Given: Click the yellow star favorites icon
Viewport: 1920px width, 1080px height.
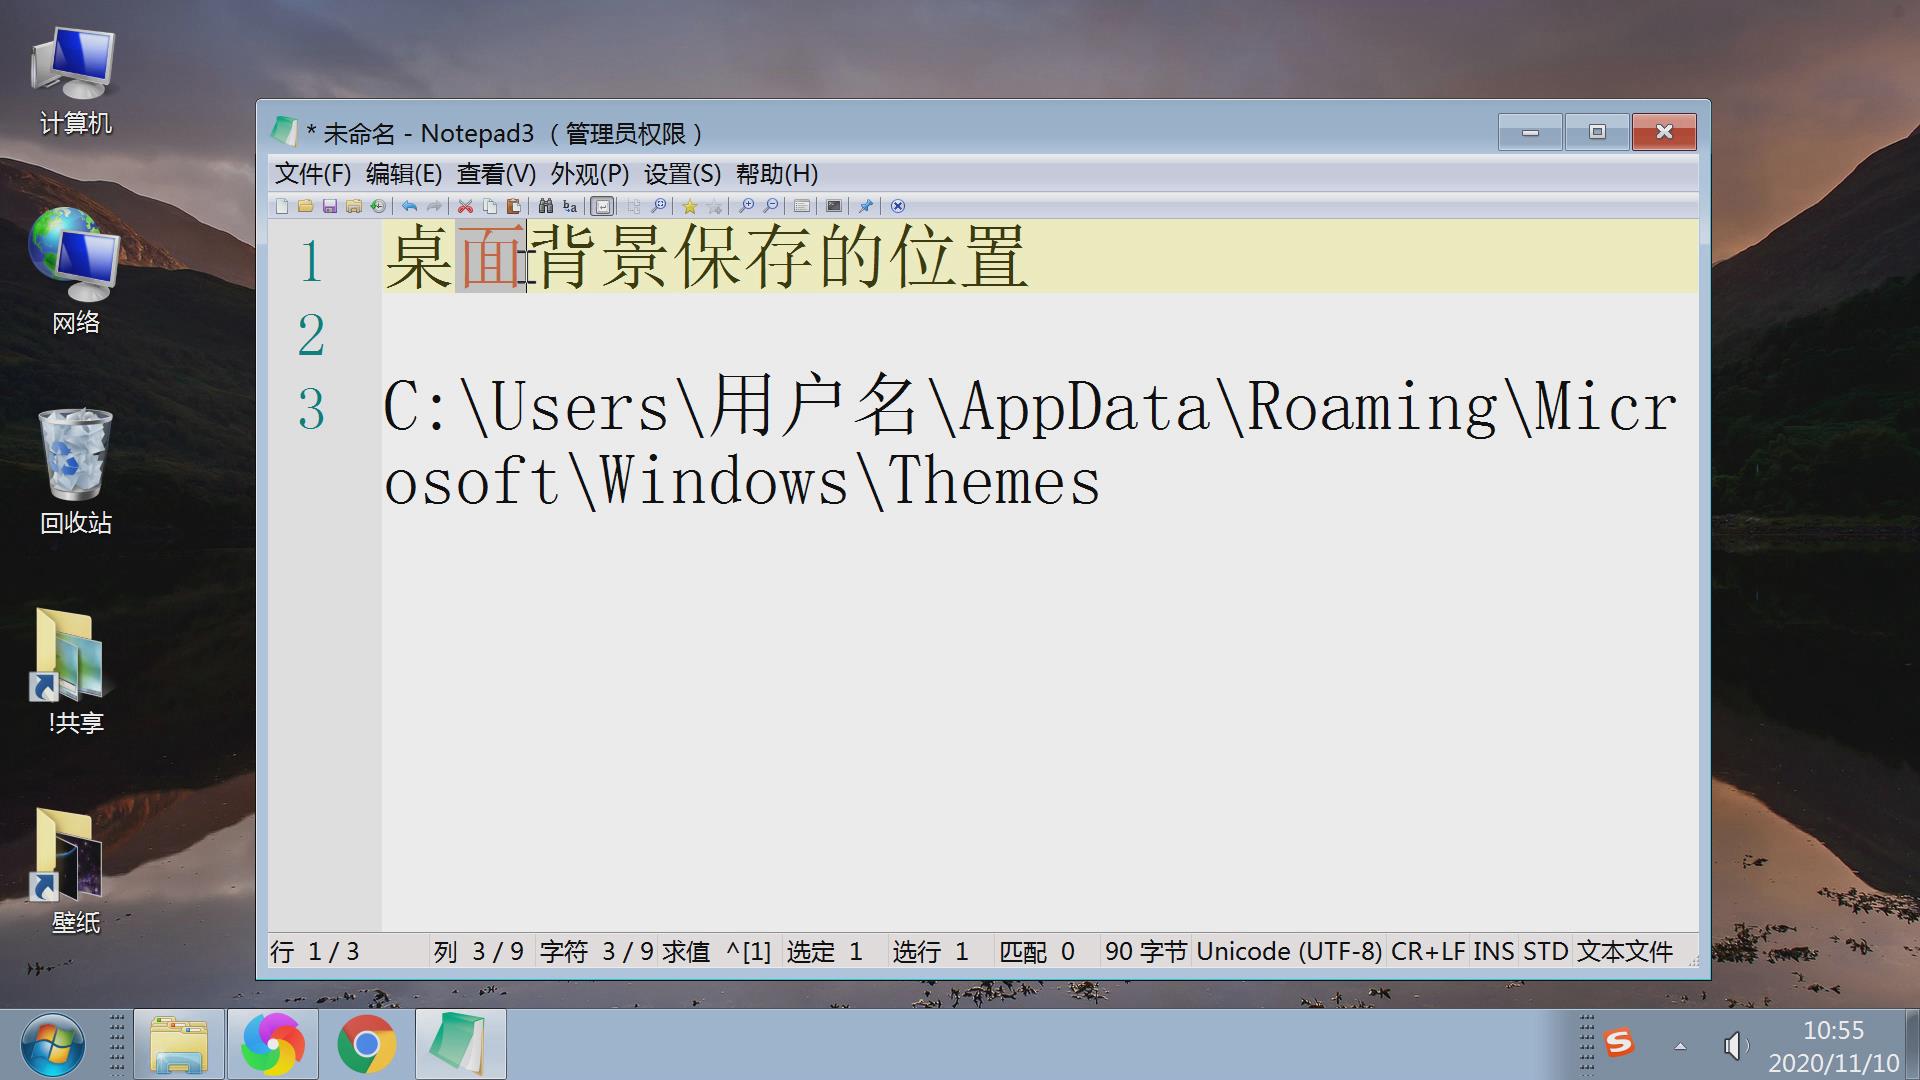Looking at the screenshot, I should (x=689, y=206).
